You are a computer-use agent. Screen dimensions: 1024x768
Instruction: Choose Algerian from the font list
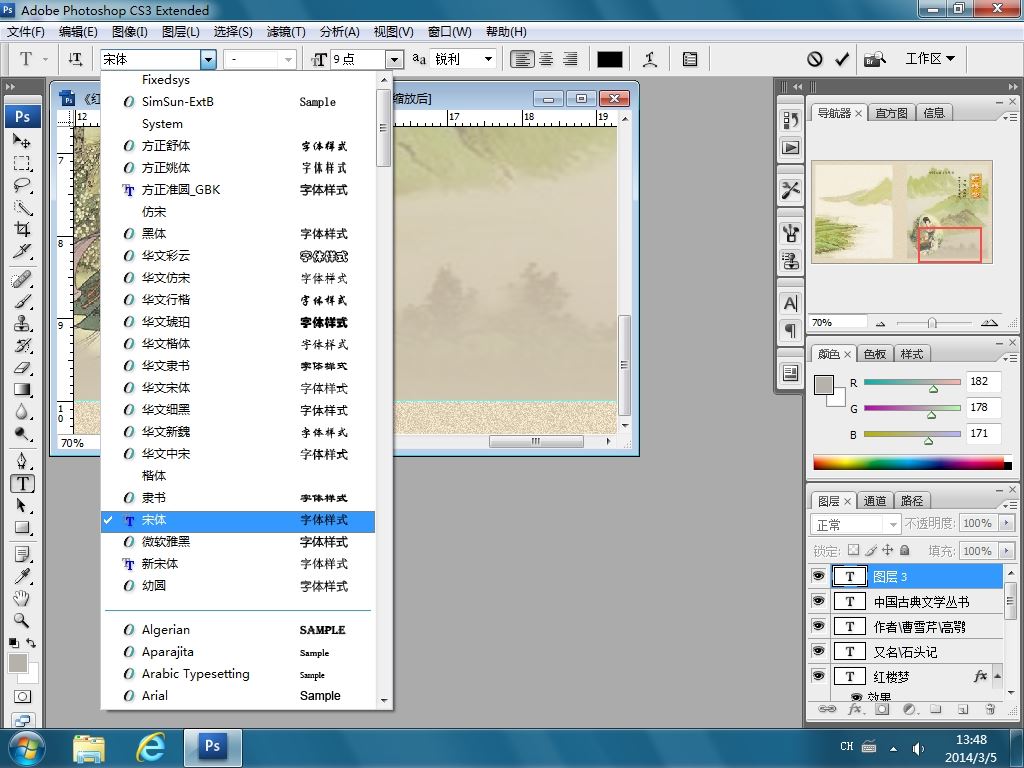[x=238, y=630]
